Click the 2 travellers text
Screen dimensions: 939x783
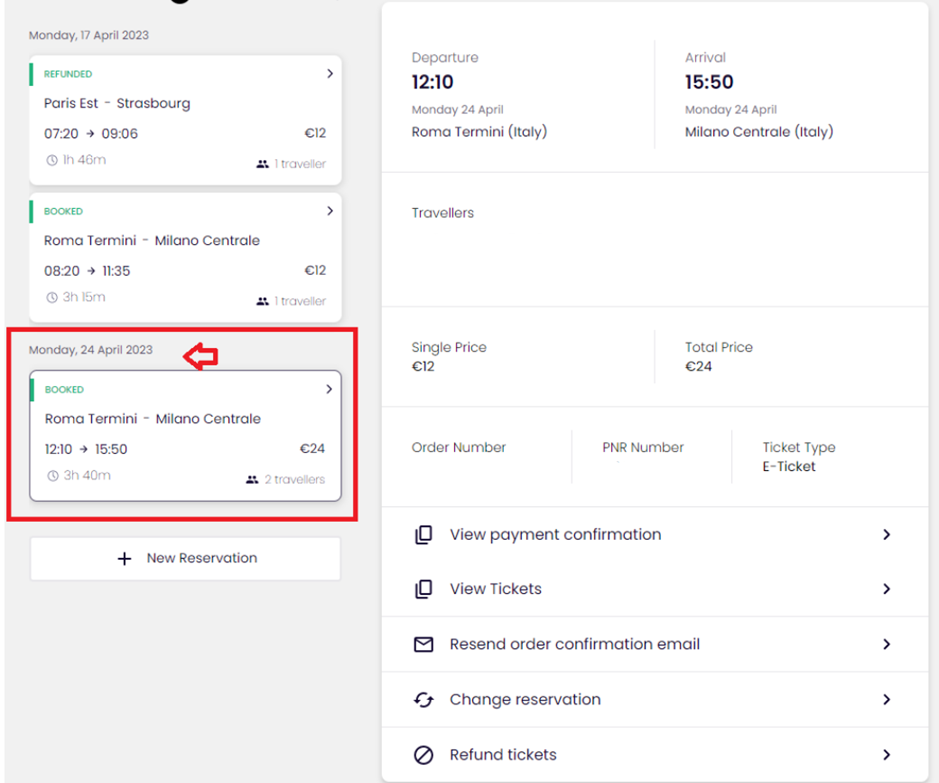295,479
